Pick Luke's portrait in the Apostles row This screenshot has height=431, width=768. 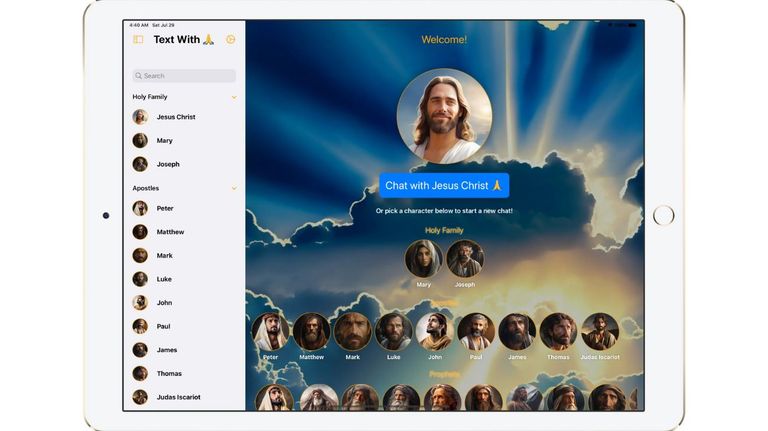pyautogui.click(x=394, y=332)
